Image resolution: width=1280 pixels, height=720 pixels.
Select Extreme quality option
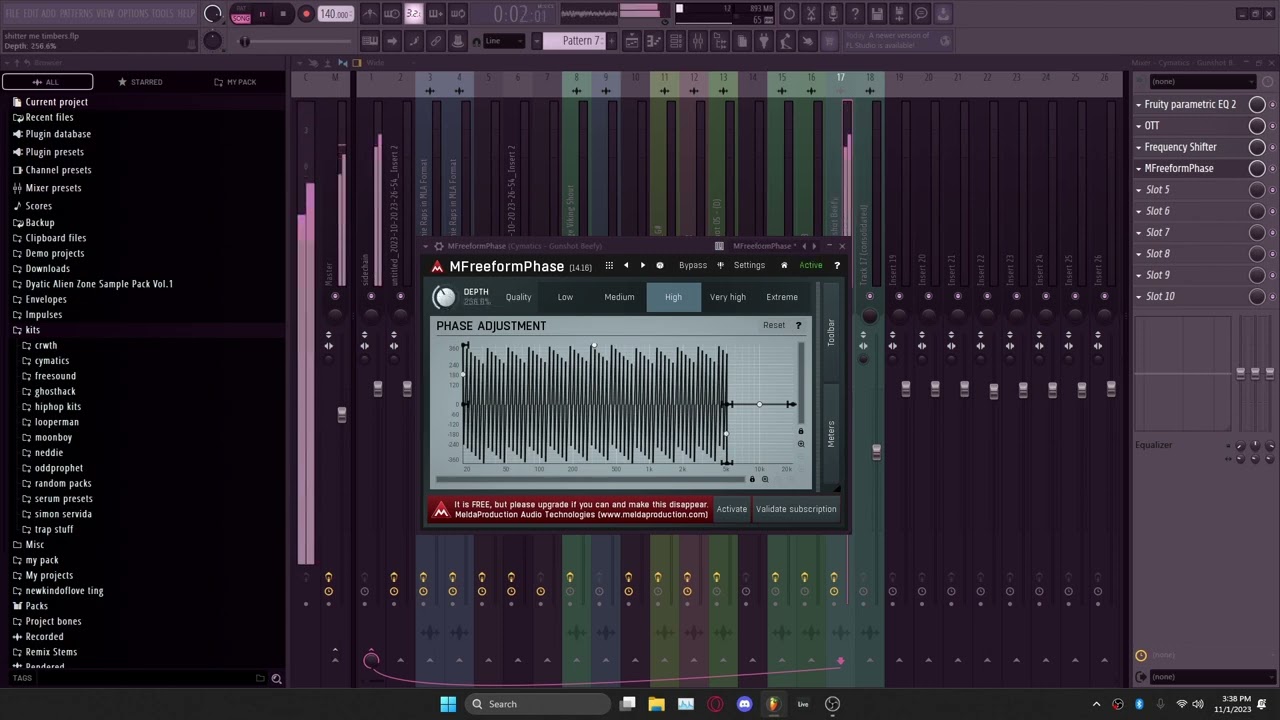tap(782, 297)
